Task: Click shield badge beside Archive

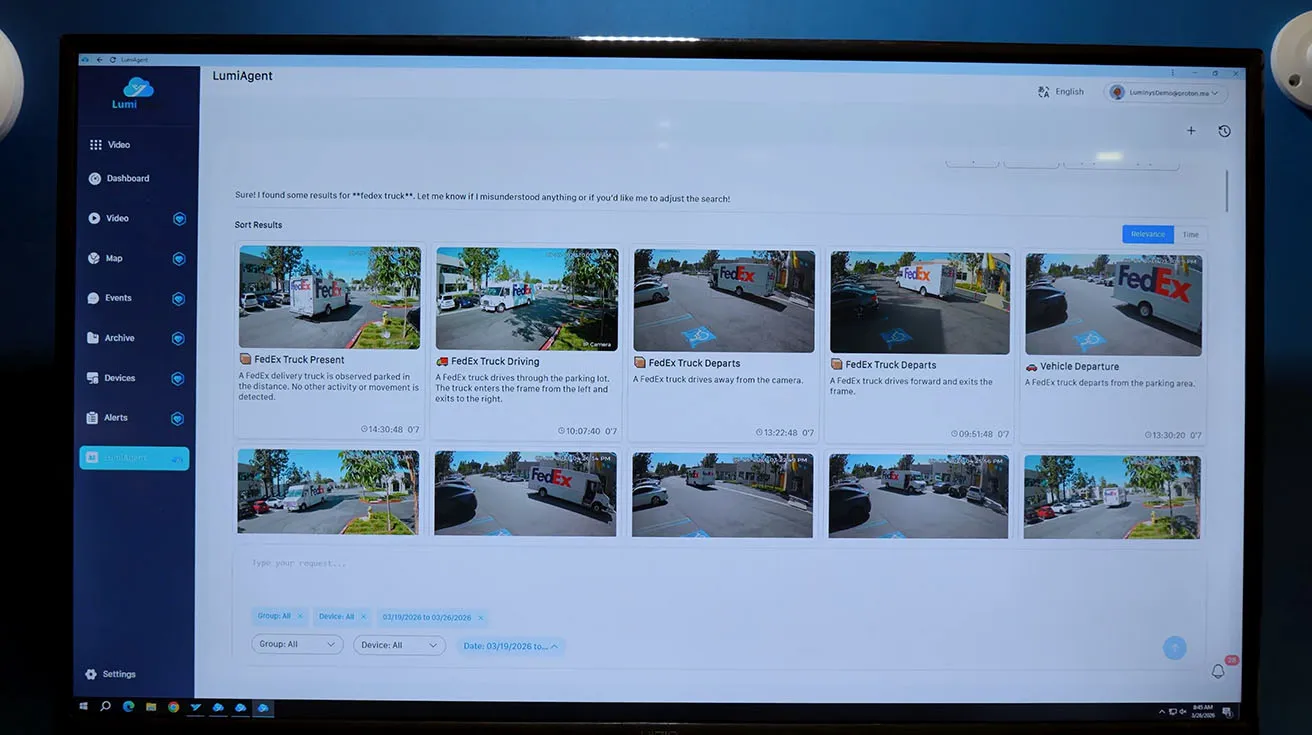Action: [178, 339]
